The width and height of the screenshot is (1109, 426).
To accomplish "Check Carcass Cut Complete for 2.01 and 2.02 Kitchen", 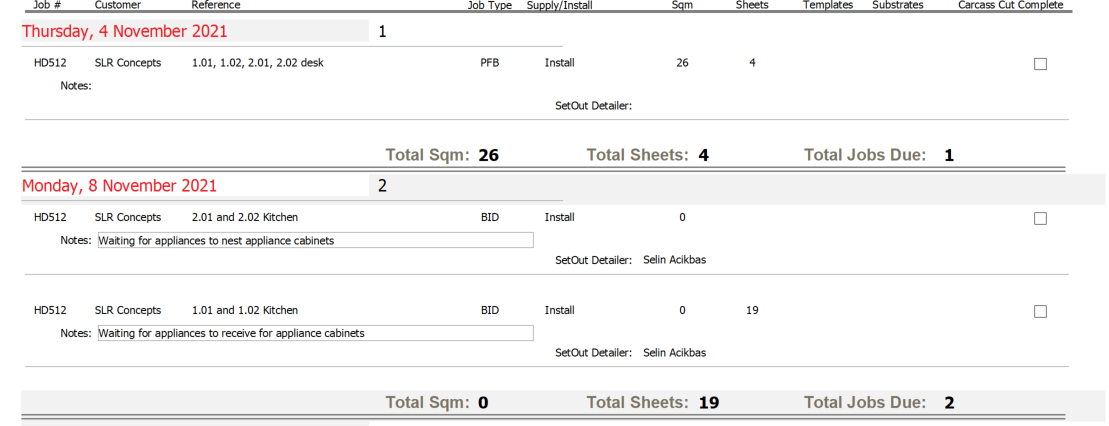I will point(1040,219).
